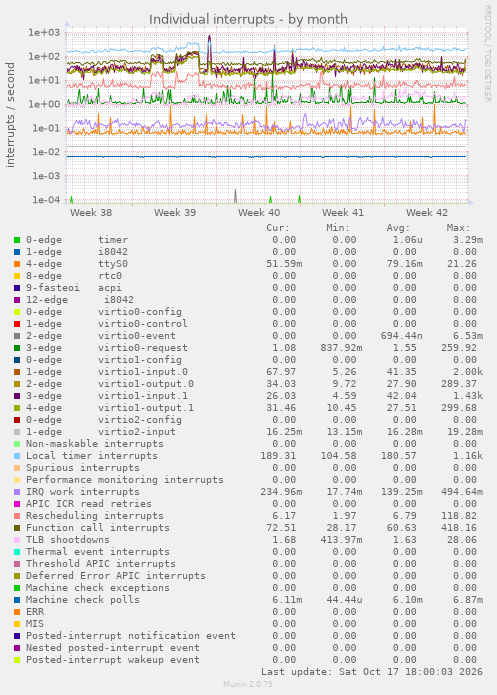Click the virtio1-output.0 color swatch

(17, 384)
